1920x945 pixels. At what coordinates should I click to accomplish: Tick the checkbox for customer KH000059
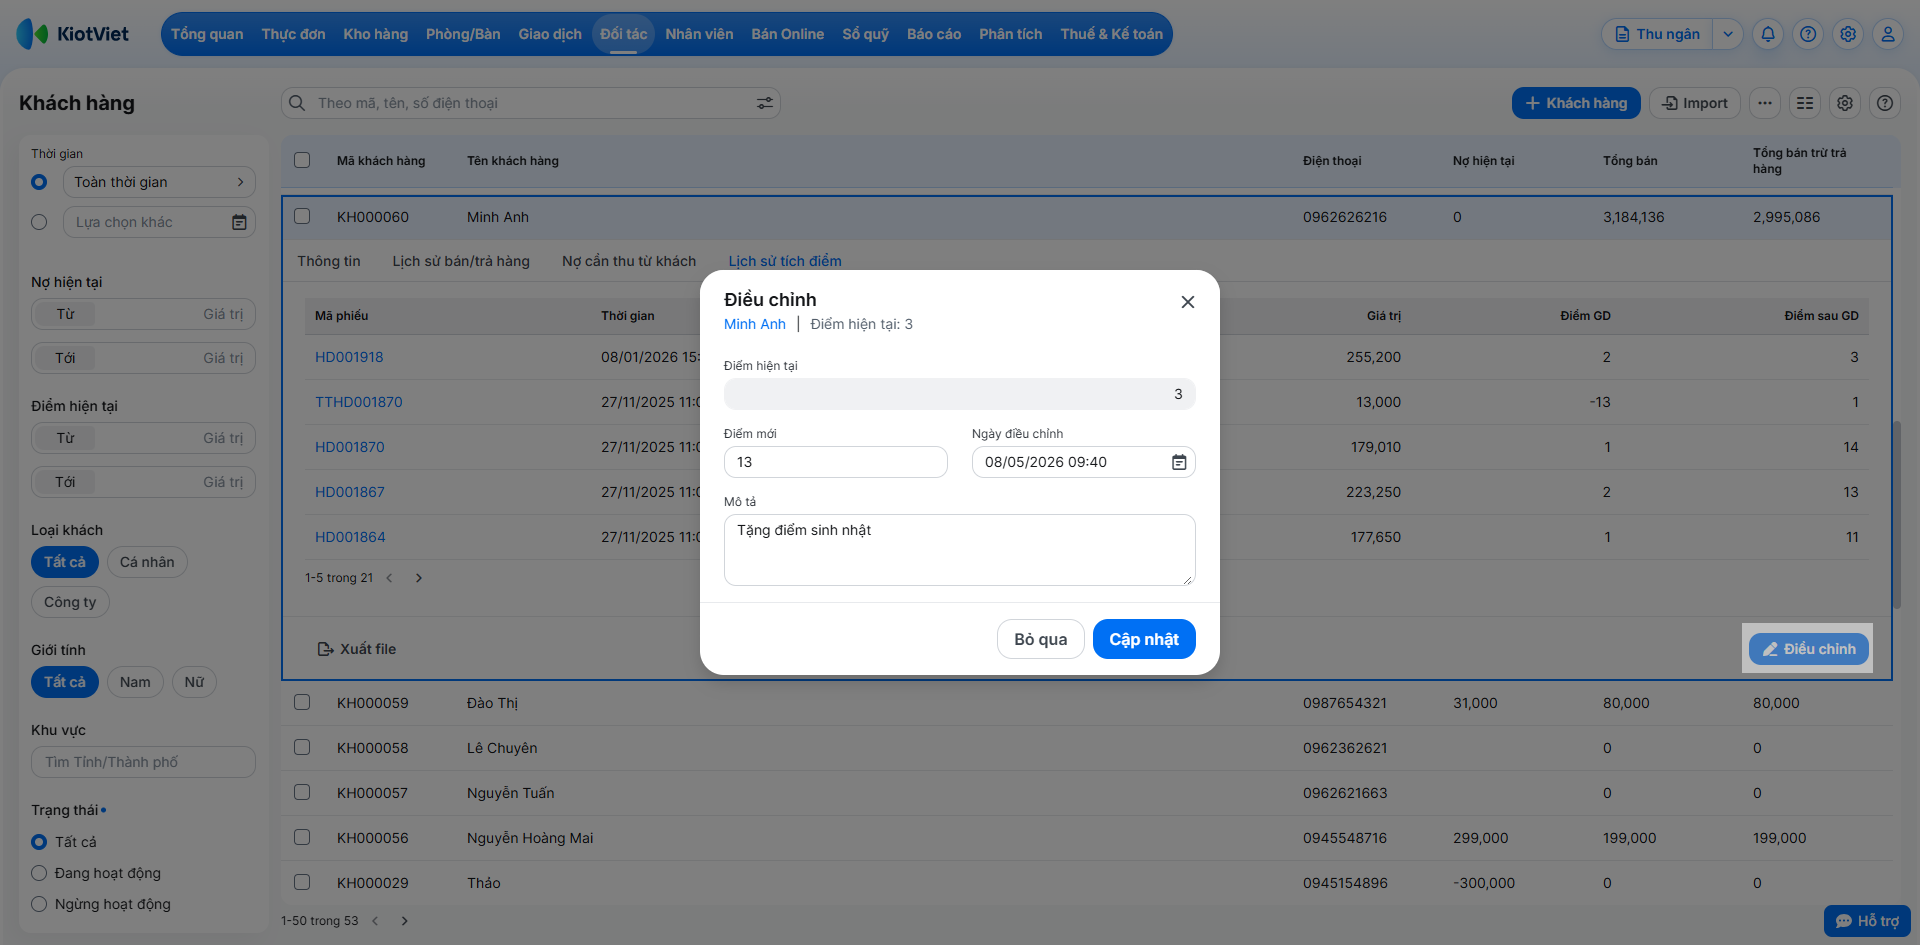click(x=302, y=702)
